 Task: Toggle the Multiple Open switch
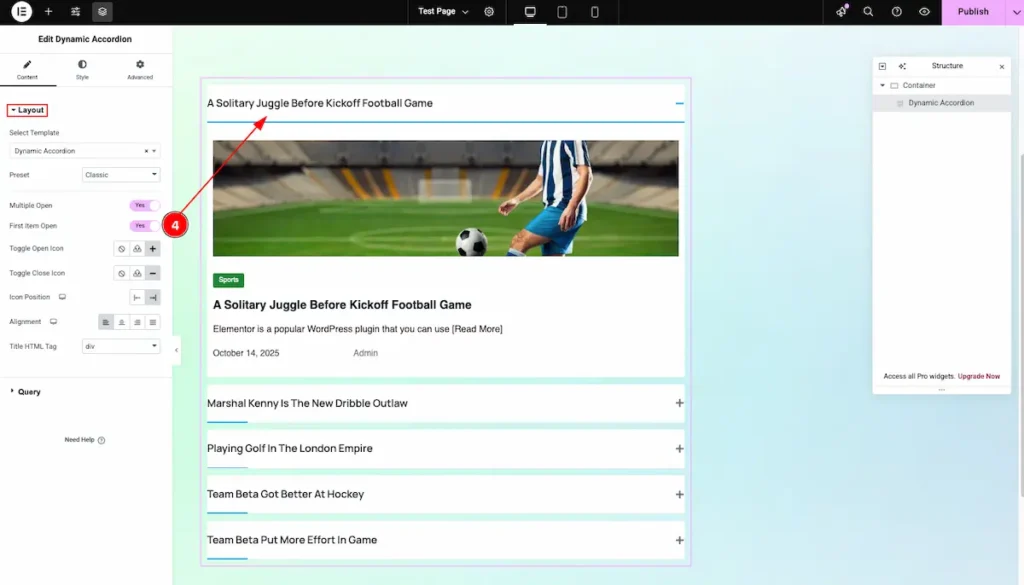coord(144,205)
